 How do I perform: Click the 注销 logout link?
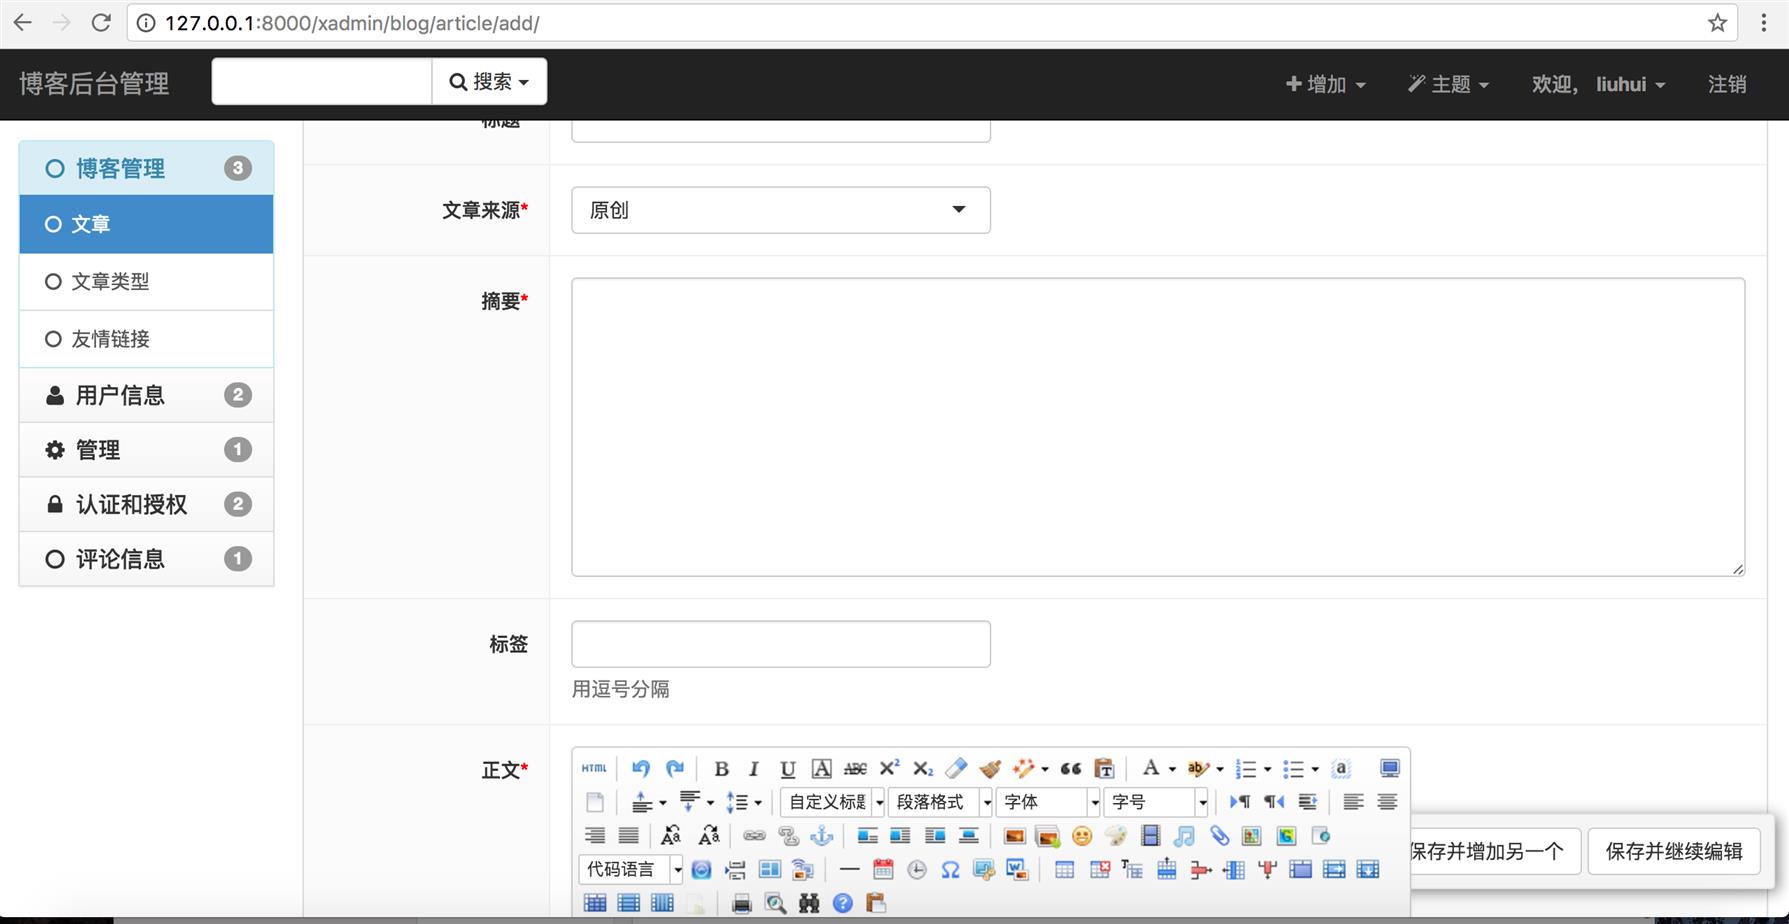coord(1727,84)
